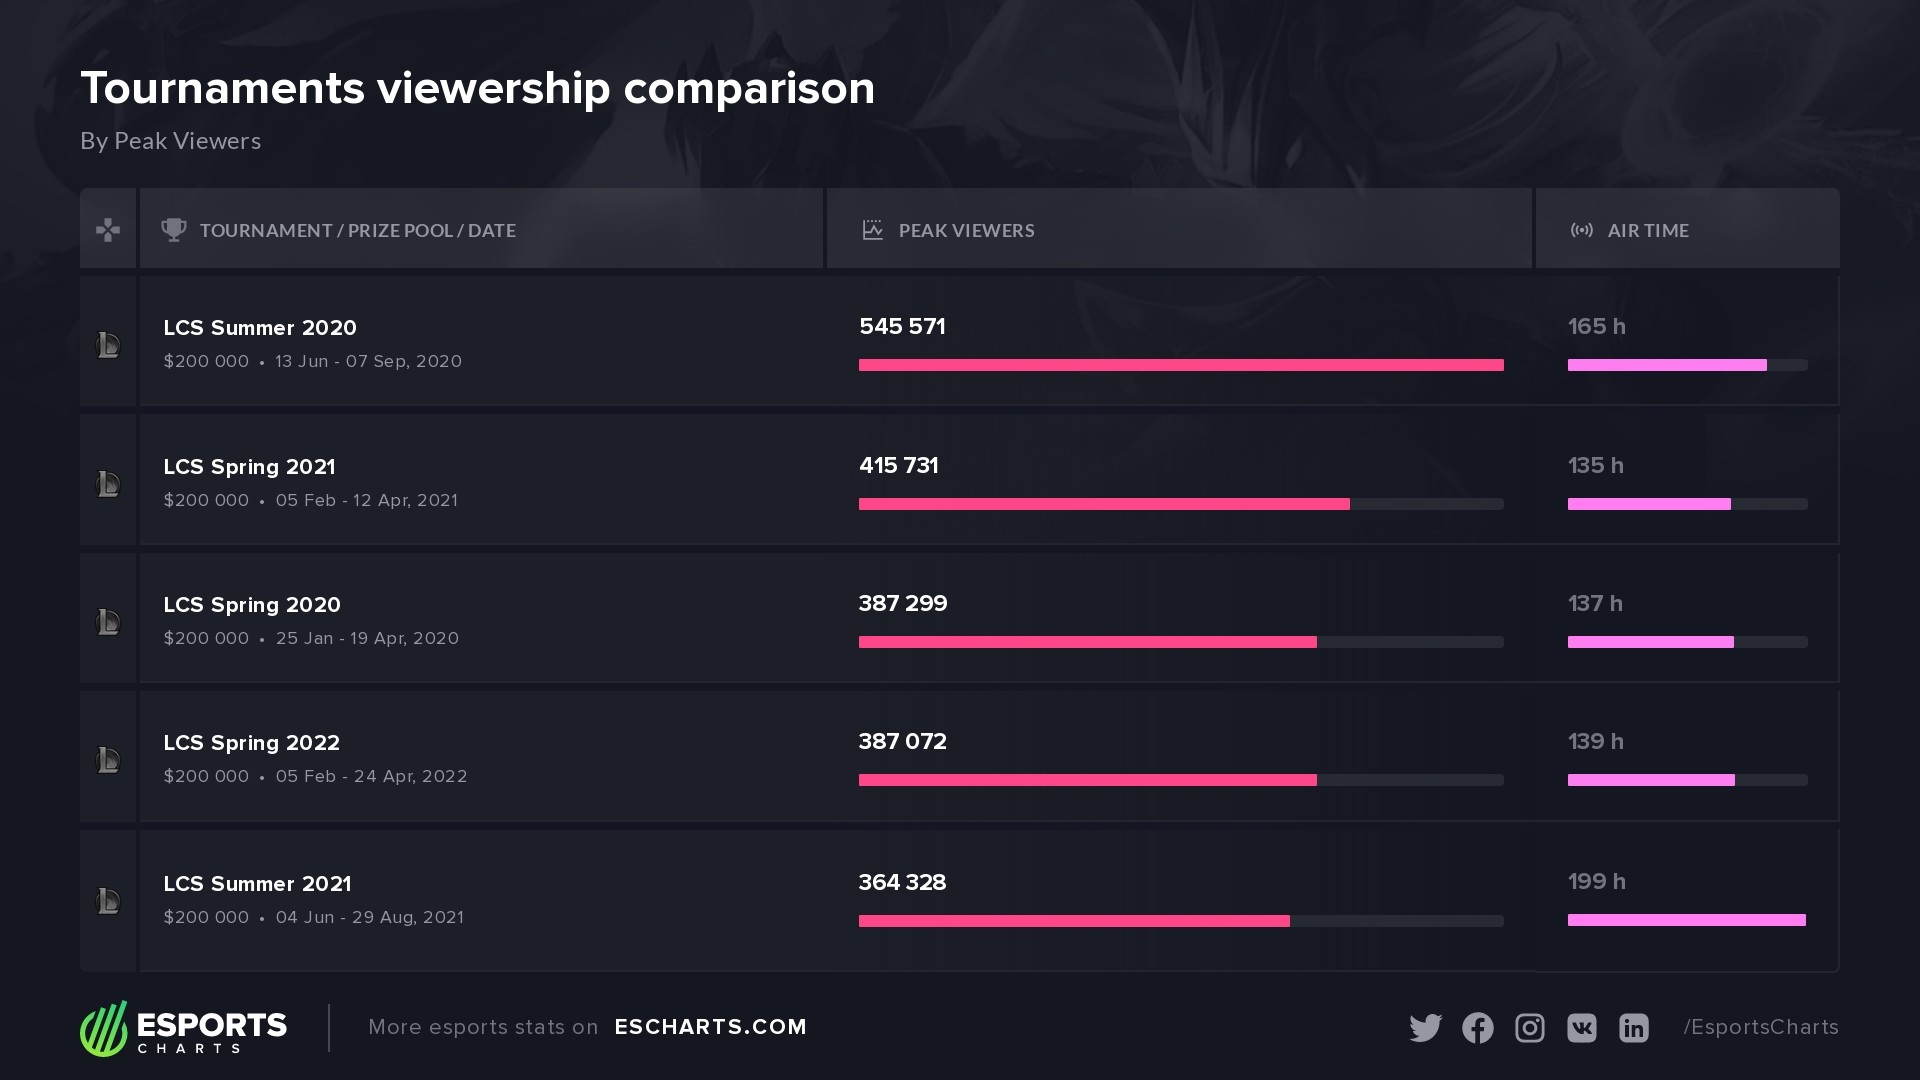Open the ESCHARTS.COM link

[x=710, y=1027]
